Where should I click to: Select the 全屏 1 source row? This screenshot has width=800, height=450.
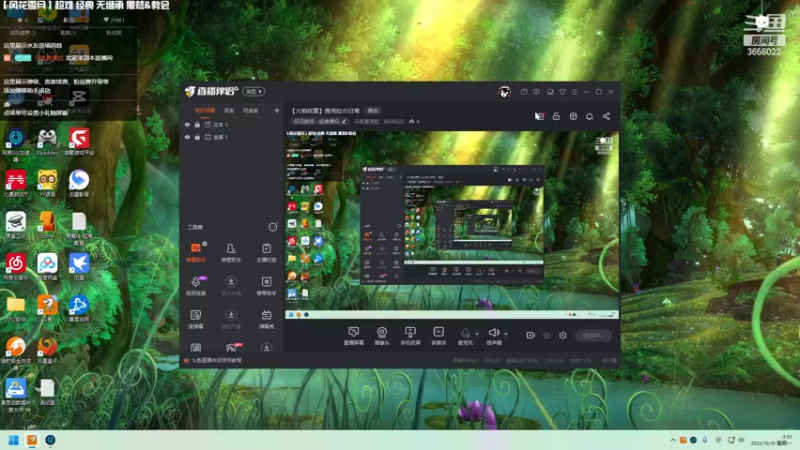(231, 137)
